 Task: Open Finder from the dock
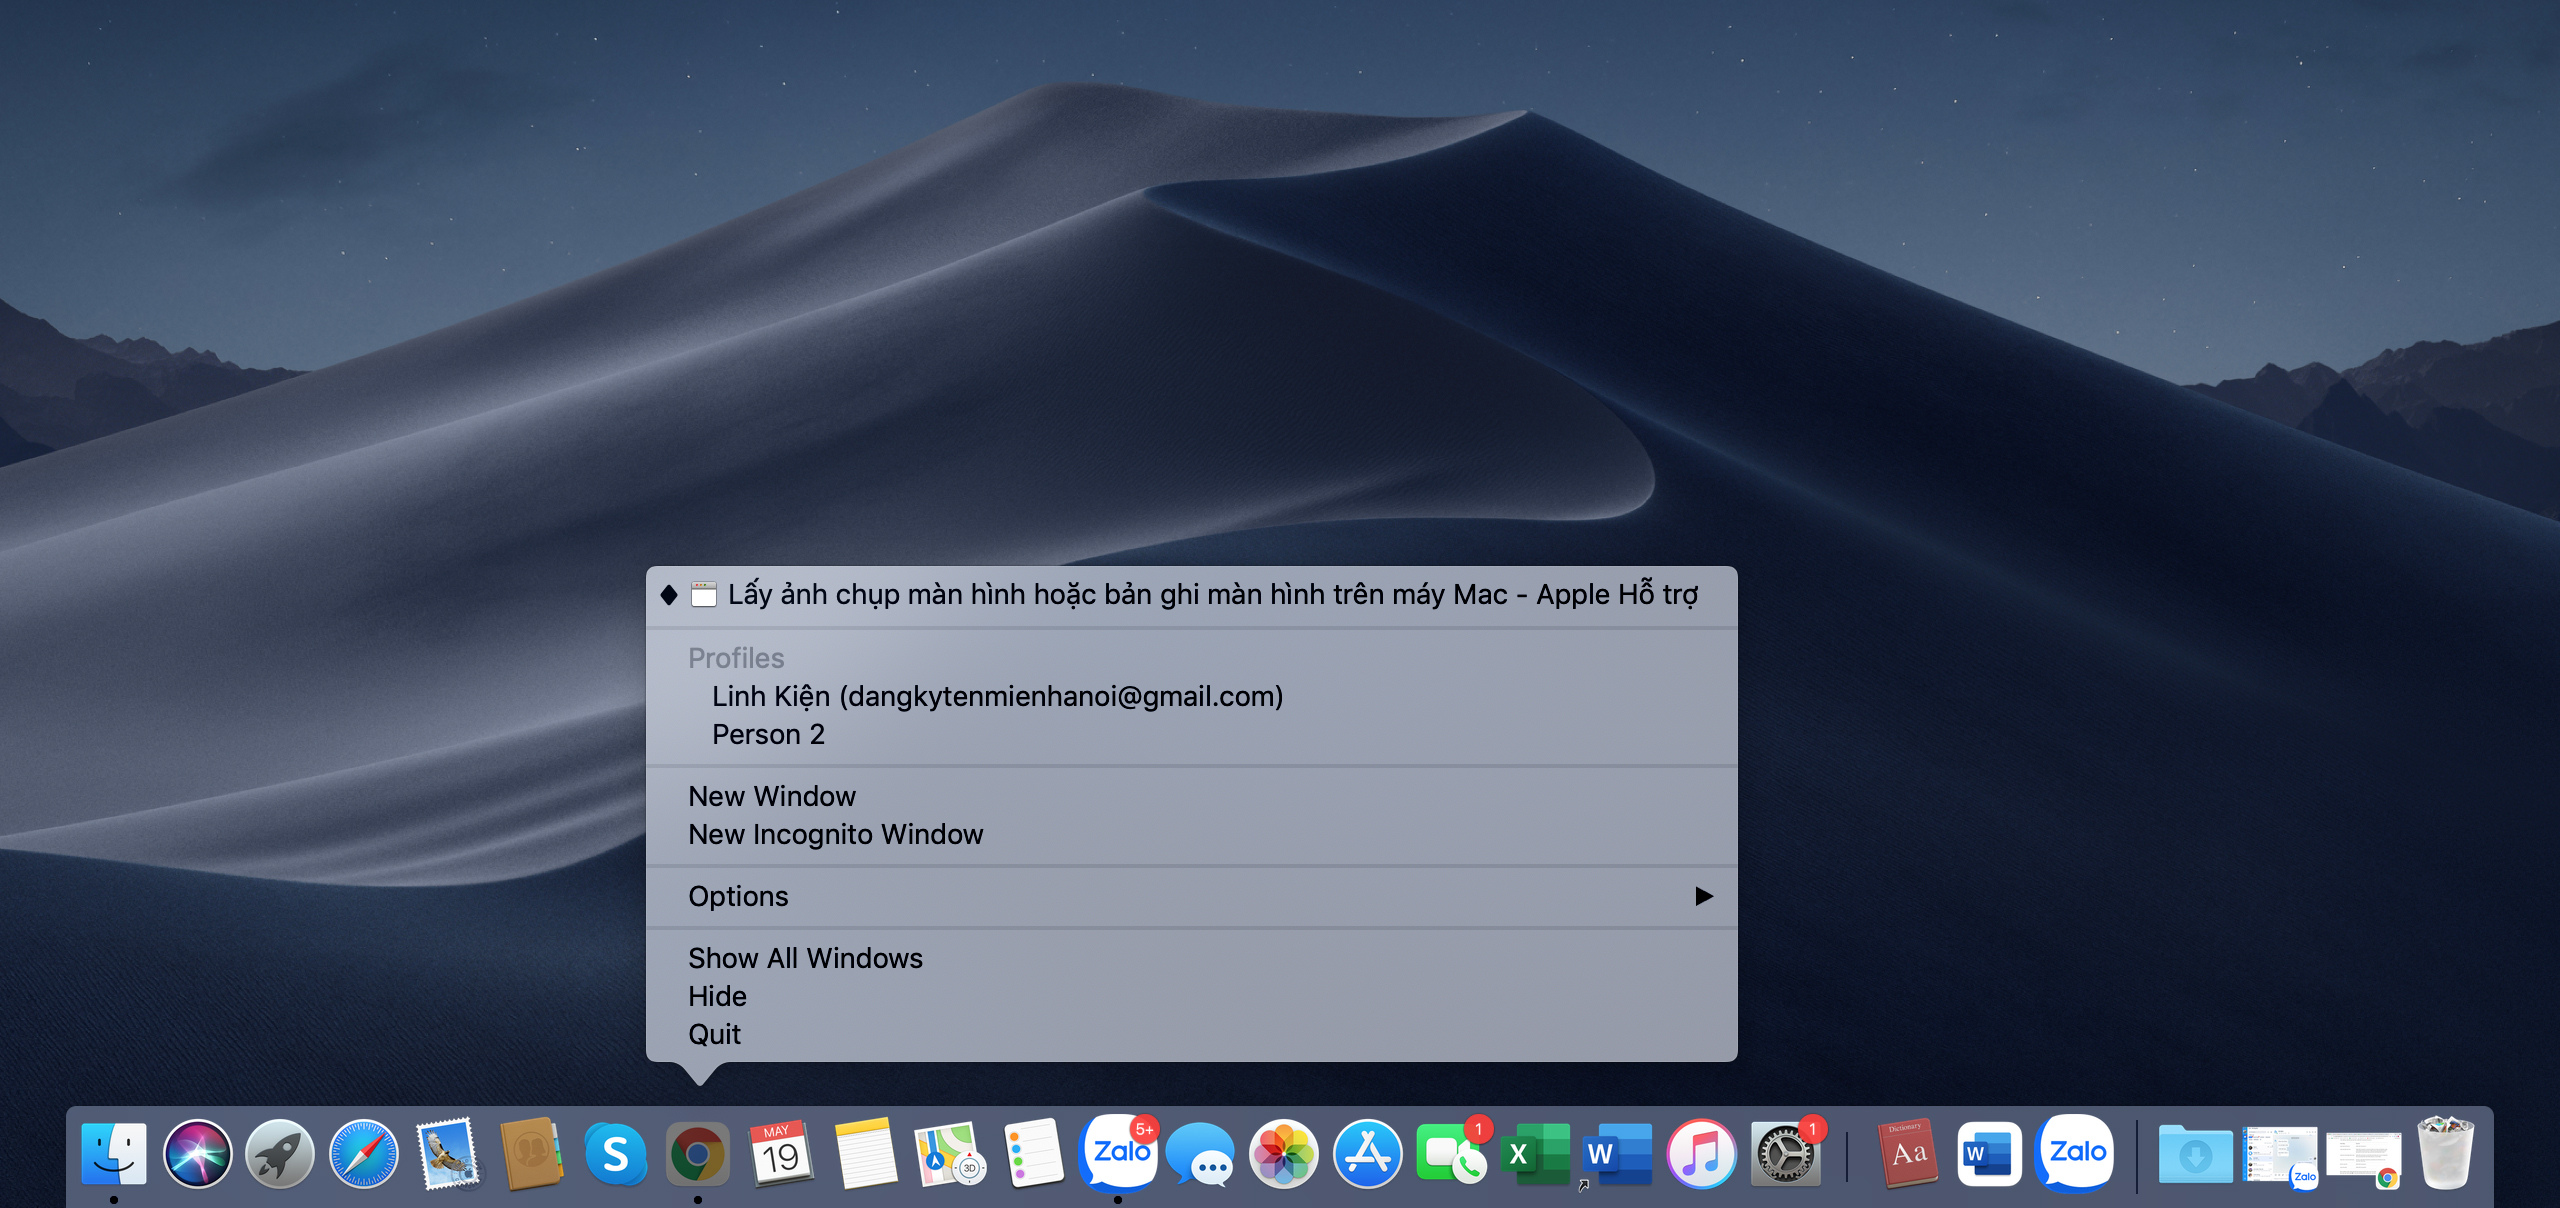pos(114,1153)
